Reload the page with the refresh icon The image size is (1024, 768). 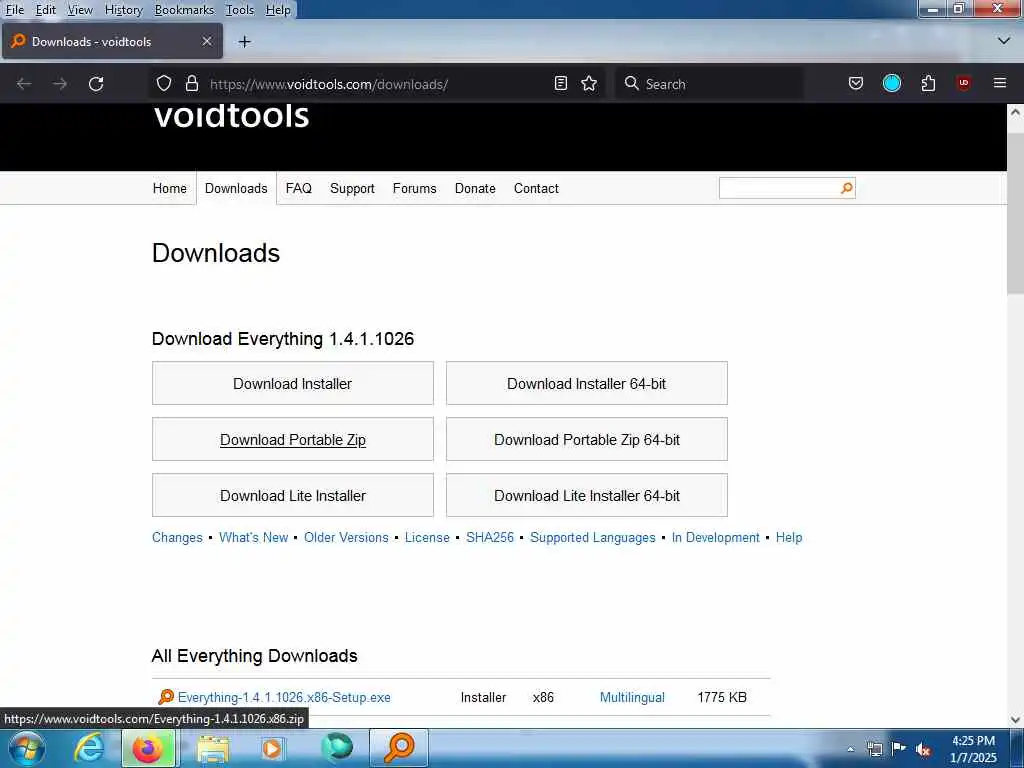click(96, 84)
